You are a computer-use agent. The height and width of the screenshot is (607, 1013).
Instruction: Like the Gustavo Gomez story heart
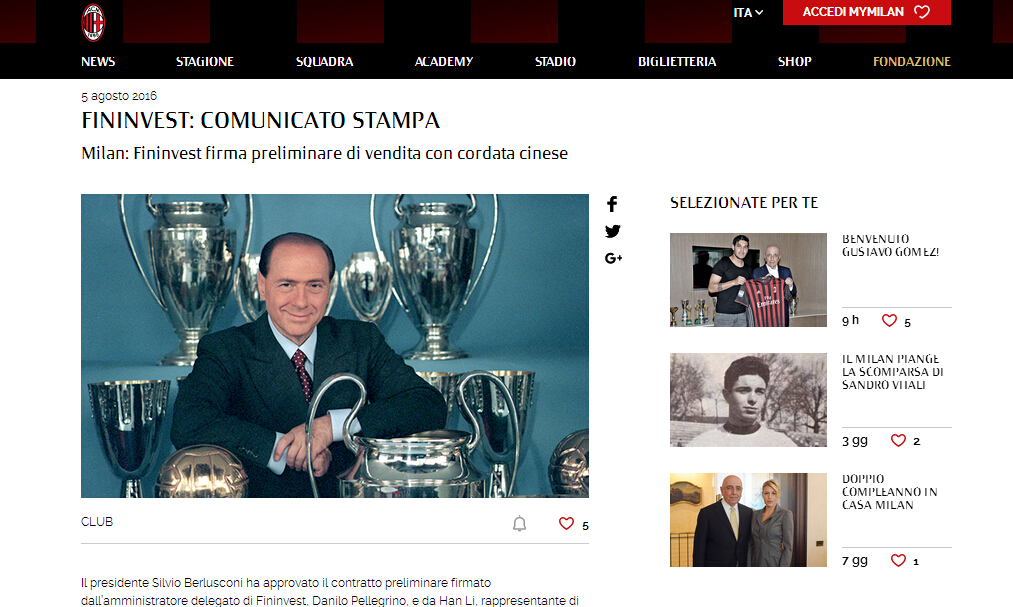(x=890, y=320)
